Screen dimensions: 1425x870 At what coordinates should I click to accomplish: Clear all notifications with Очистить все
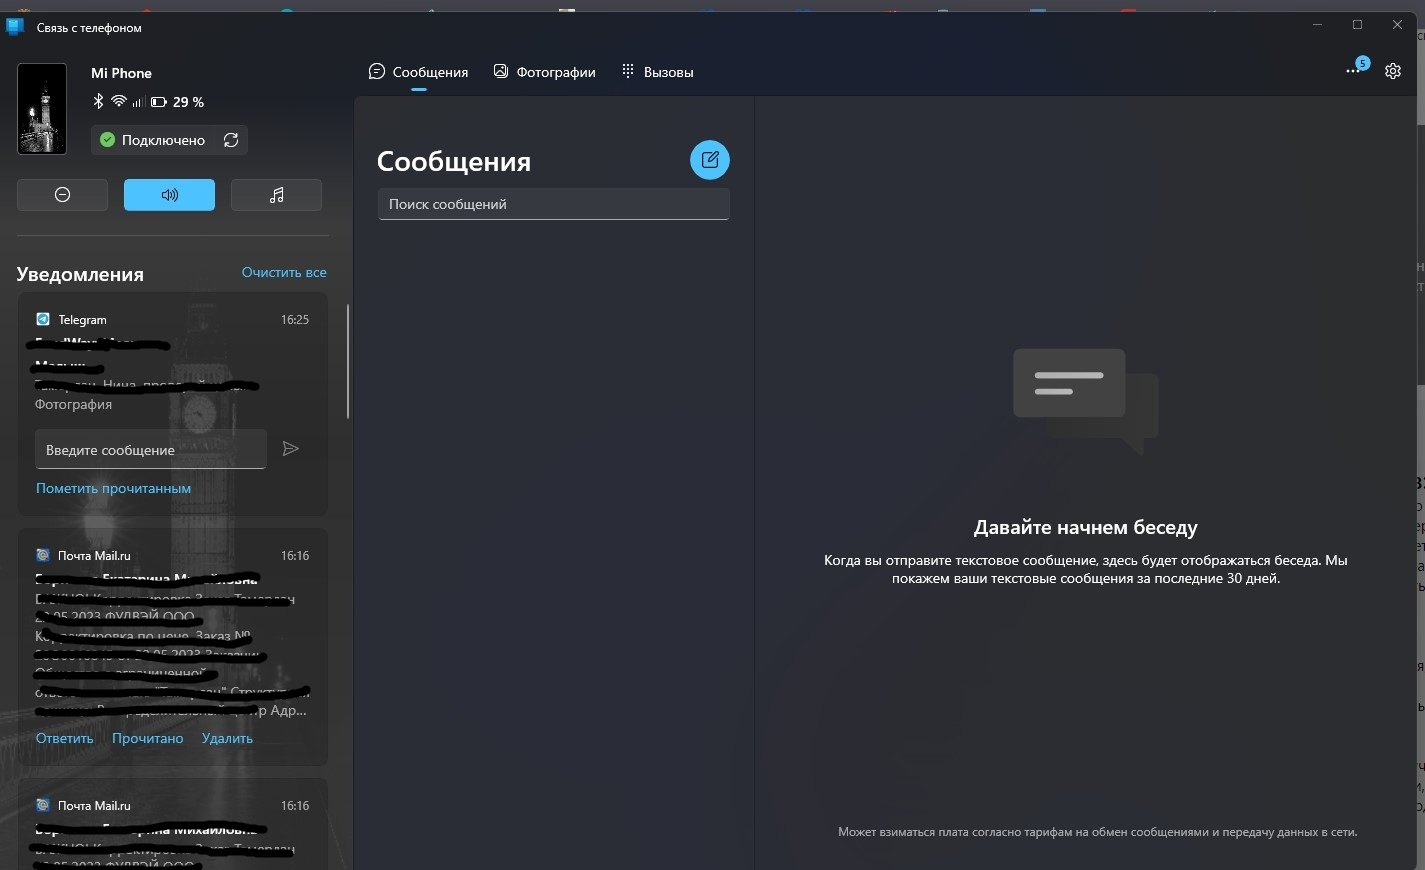pyautogui.click(x=284, y=272)
